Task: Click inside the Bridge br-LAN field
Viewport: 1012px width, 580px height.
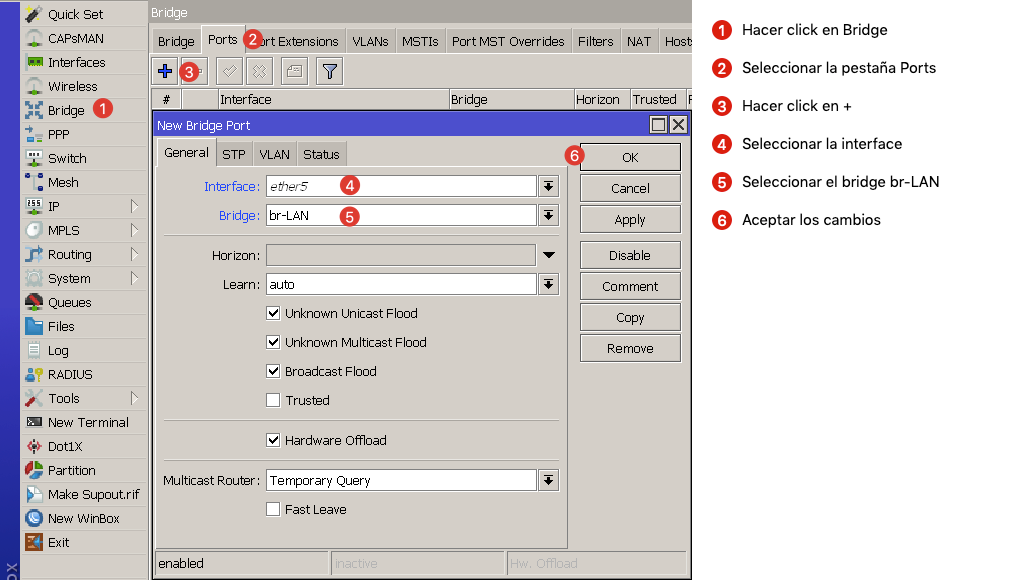Action: coord(400,215)
